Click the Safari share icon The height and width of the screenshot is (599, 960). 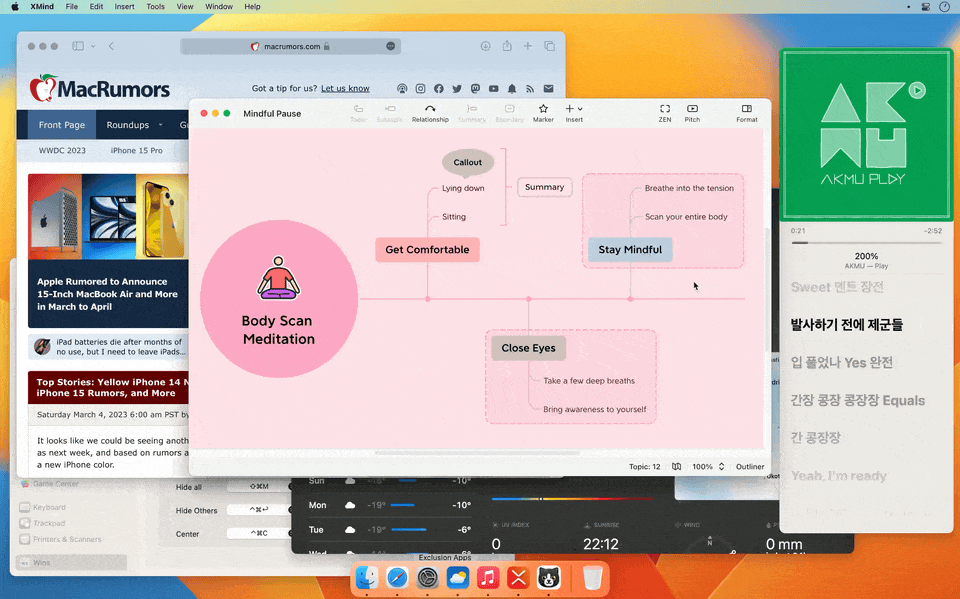click(x=507, y=46)
